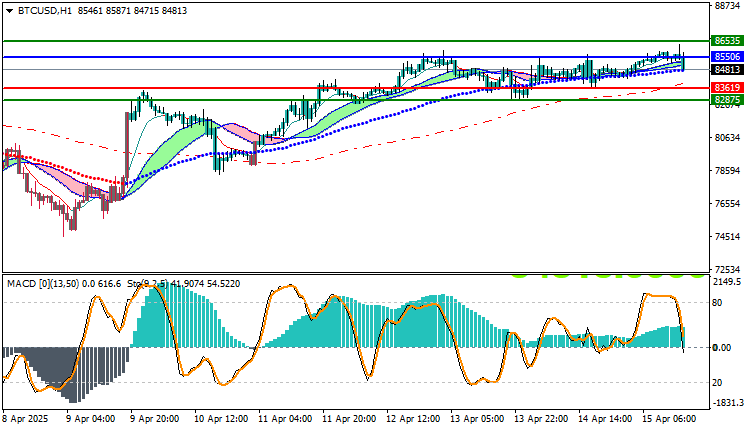
Task: Click the -1831.3 indicator scale value
Action: pos(728,403)
